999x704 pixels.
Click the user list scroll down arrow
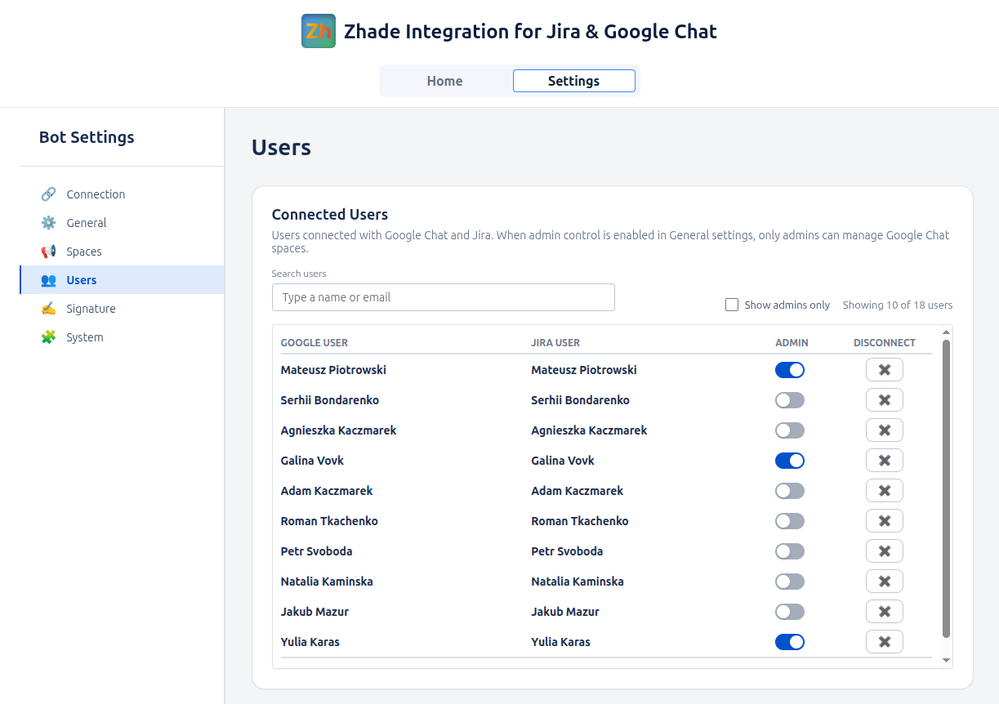click(946, 661)
